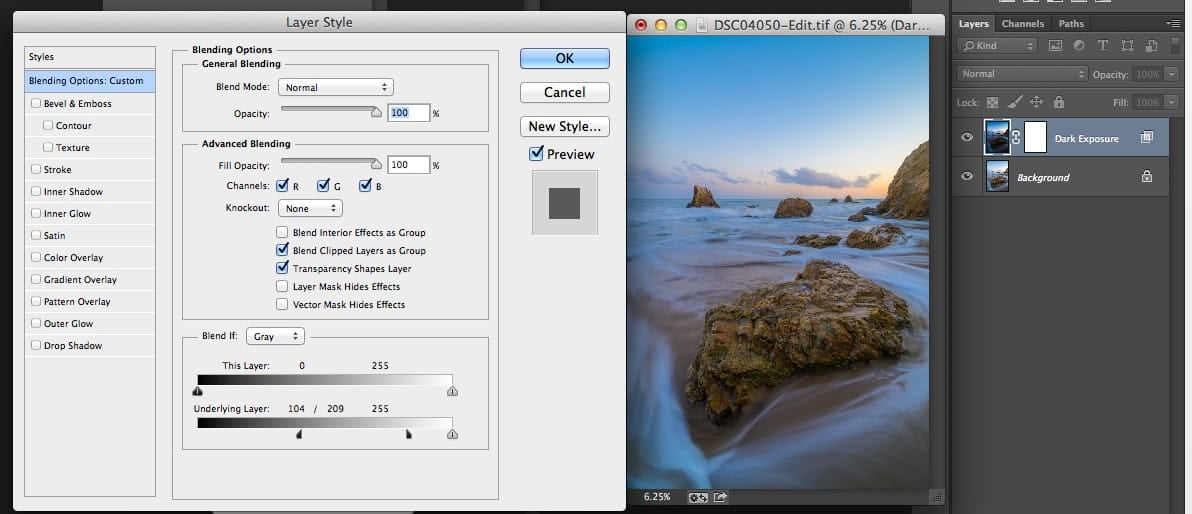Open the Layers panel flyout menu

(1174, 24)
